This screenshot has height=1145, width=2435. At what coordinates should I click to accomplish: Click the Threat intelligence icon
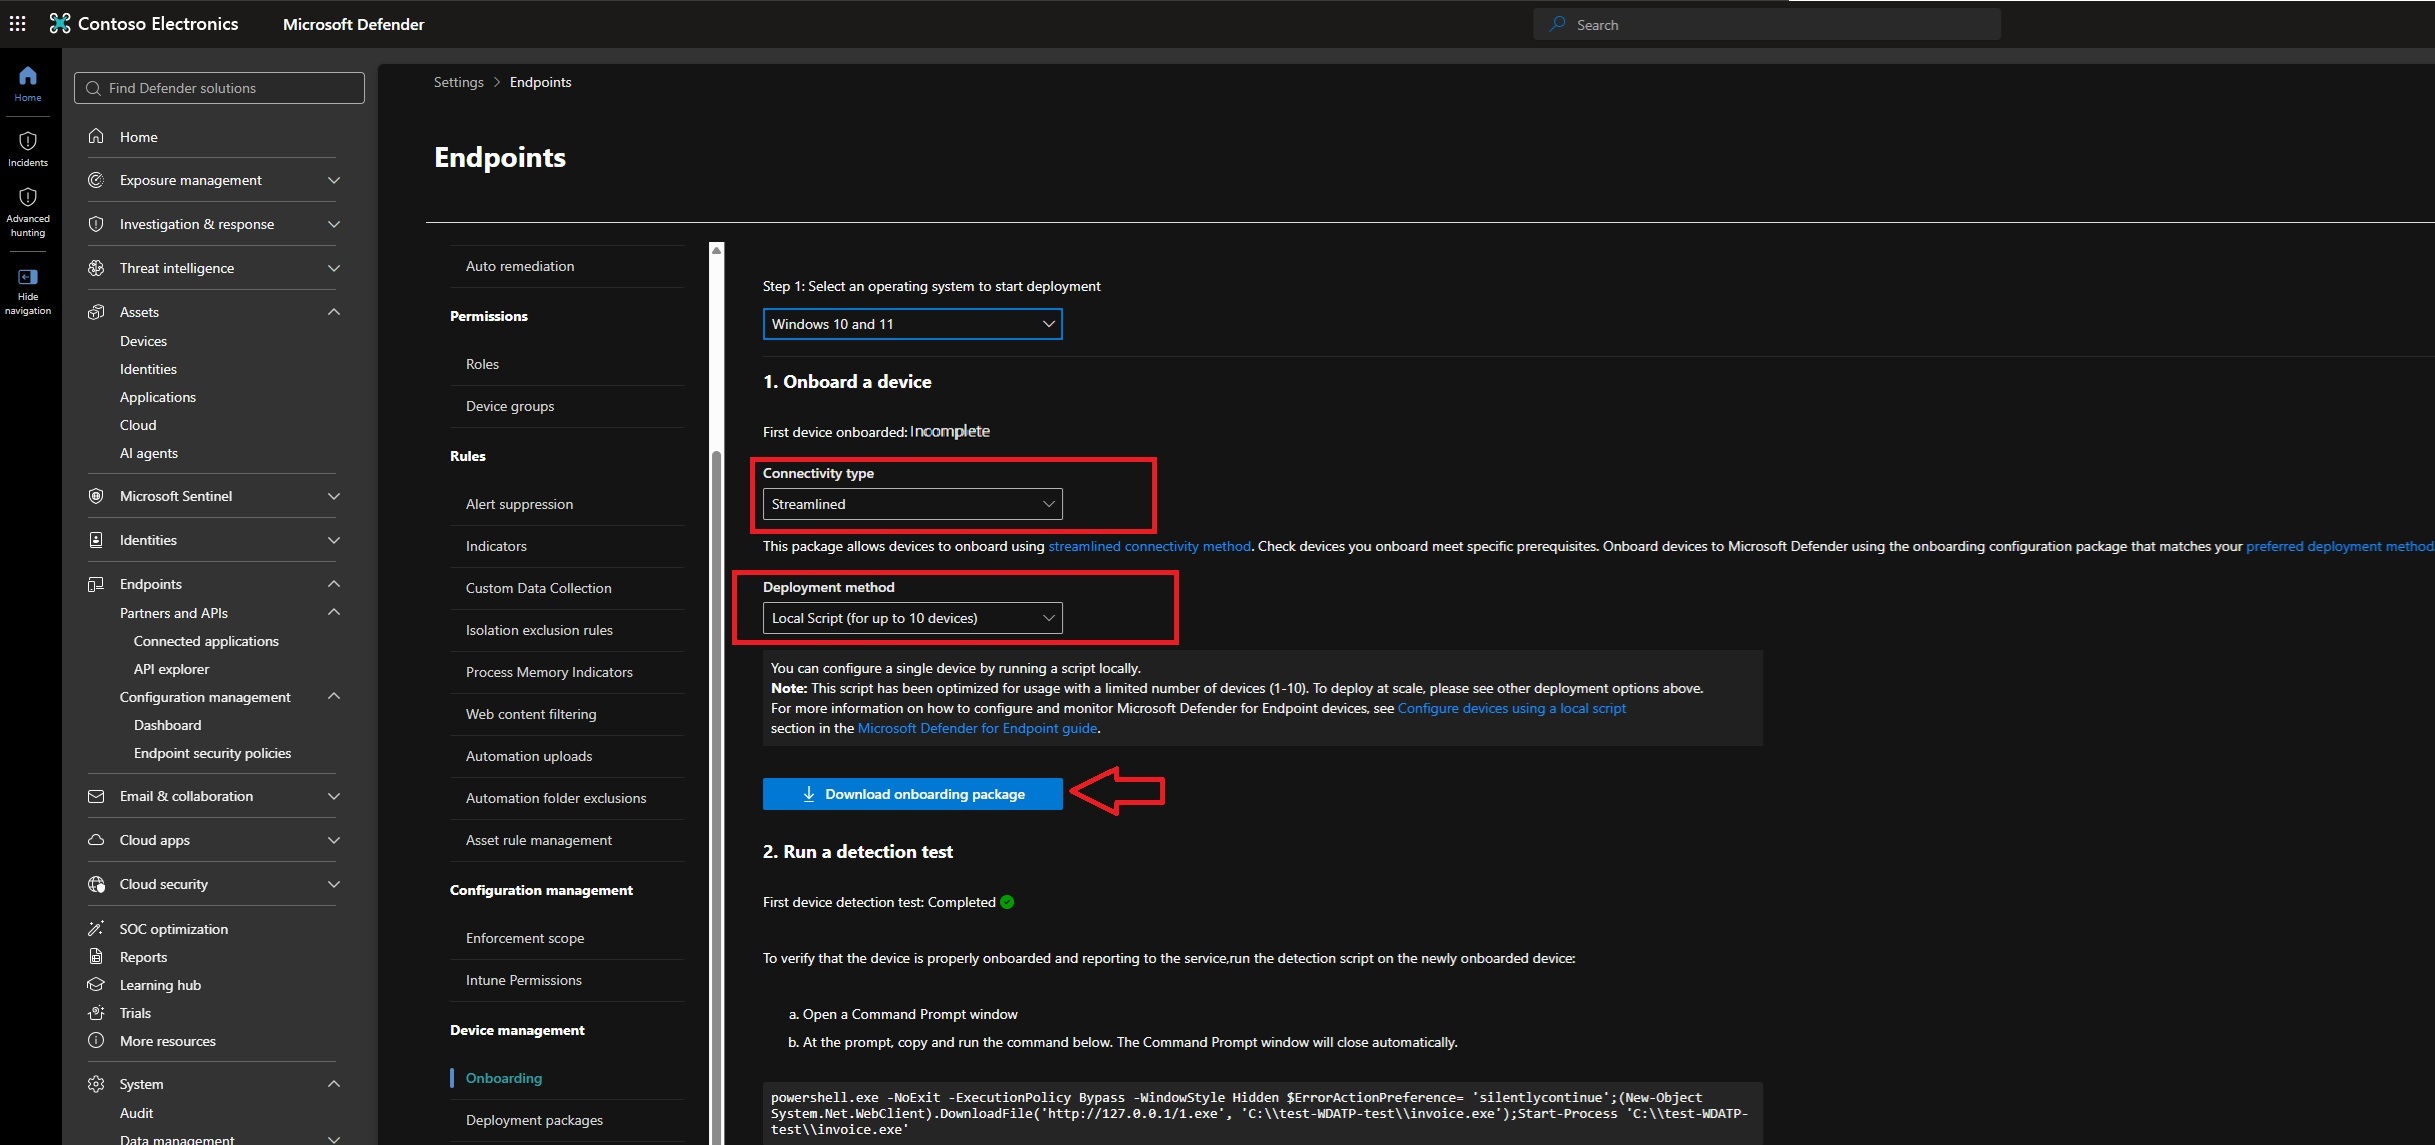[96, 268]
